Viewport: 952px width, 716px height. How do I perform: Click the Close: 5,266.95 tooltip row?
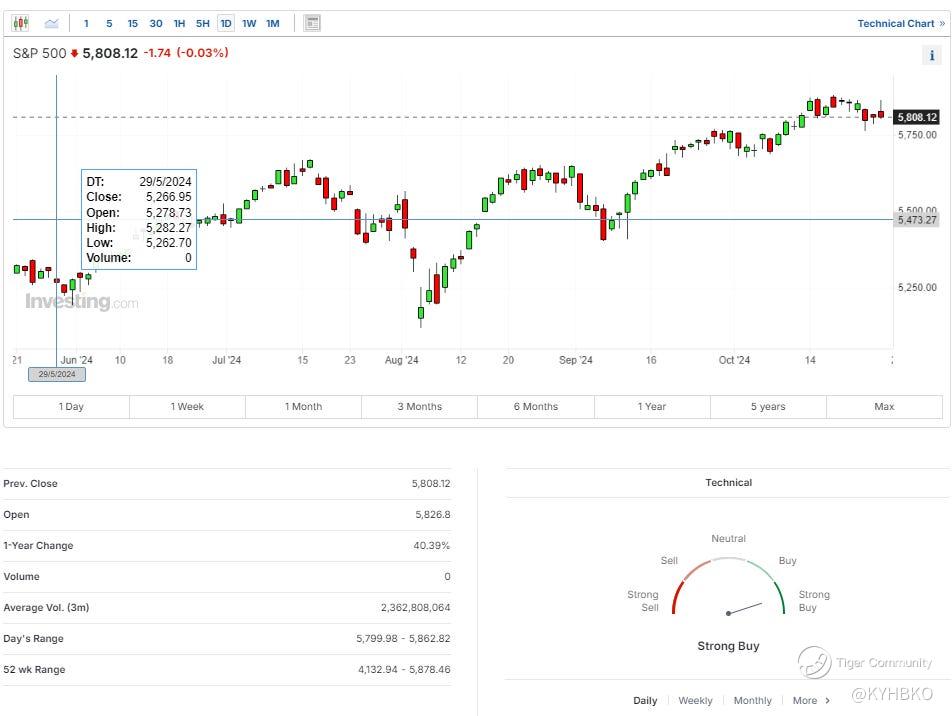tap(138, 197)
